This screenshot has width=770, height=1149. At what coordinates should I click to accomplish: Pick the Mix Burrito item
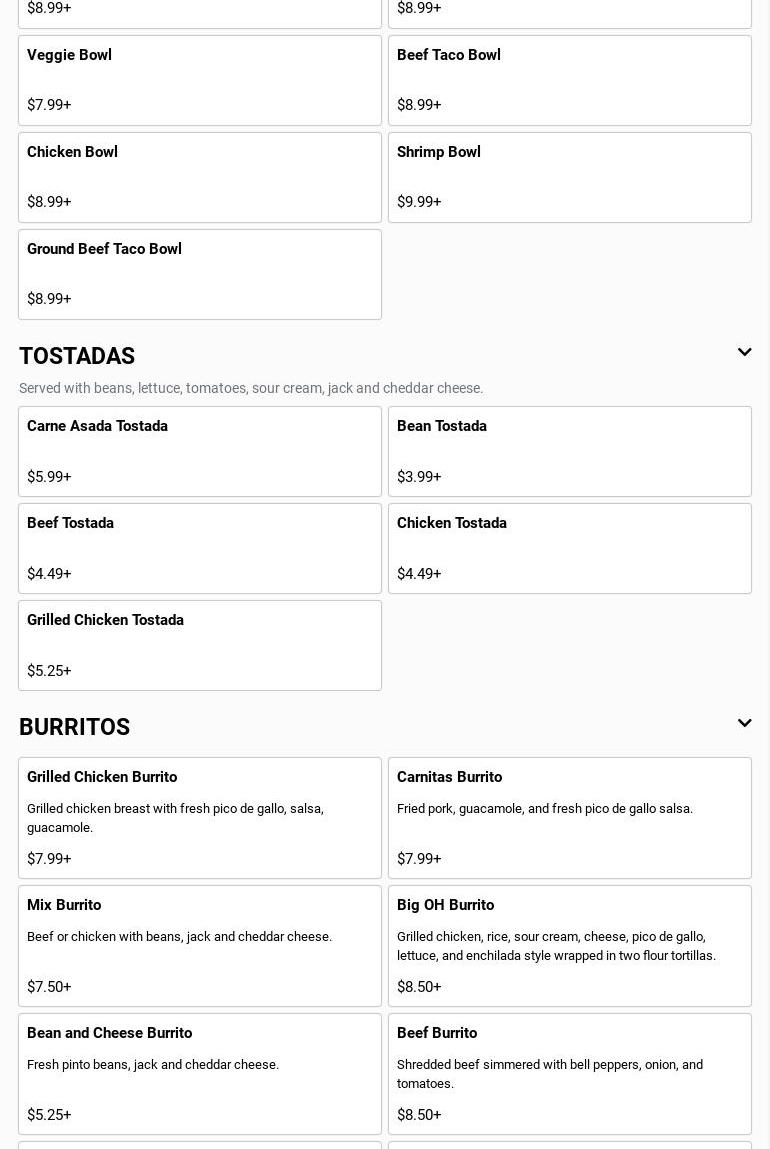[200, 945]
